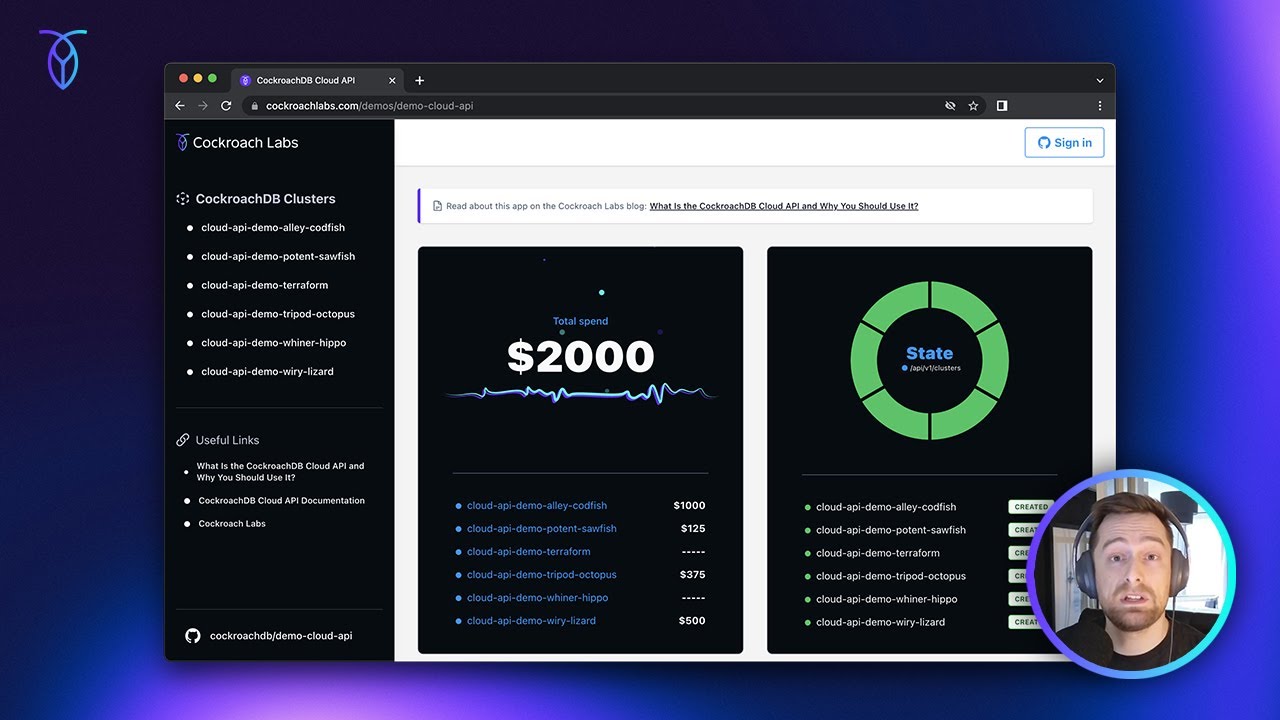Click the Total spend label

[581, 322]
